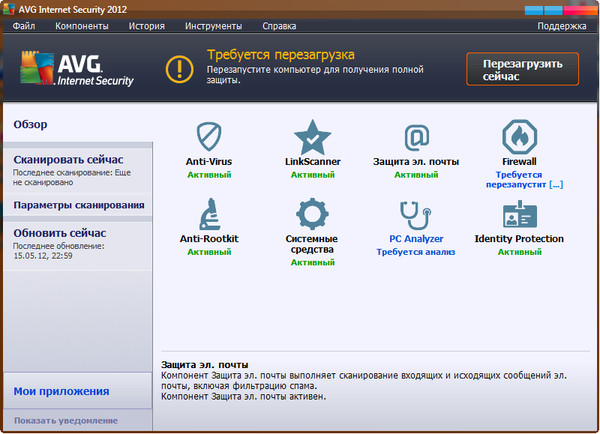Image resolution: width=600 pixels, height=434 pixels.
Task: Open the Anti-Virus shield component icon
Action: pos(208,136)
